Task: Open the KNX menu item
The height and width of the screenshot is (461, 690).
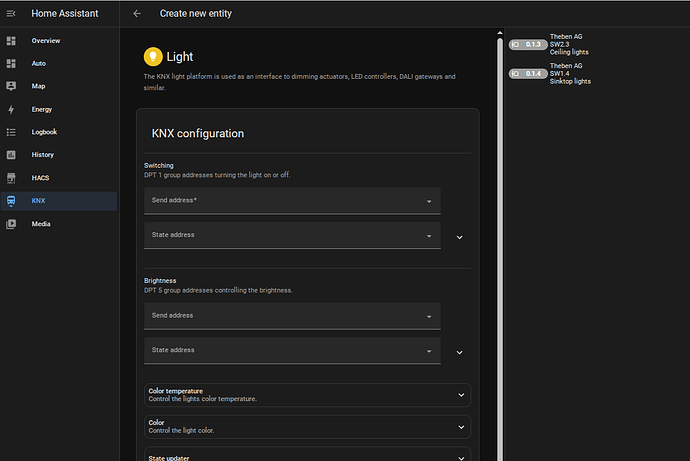Action: click(59, 201)
